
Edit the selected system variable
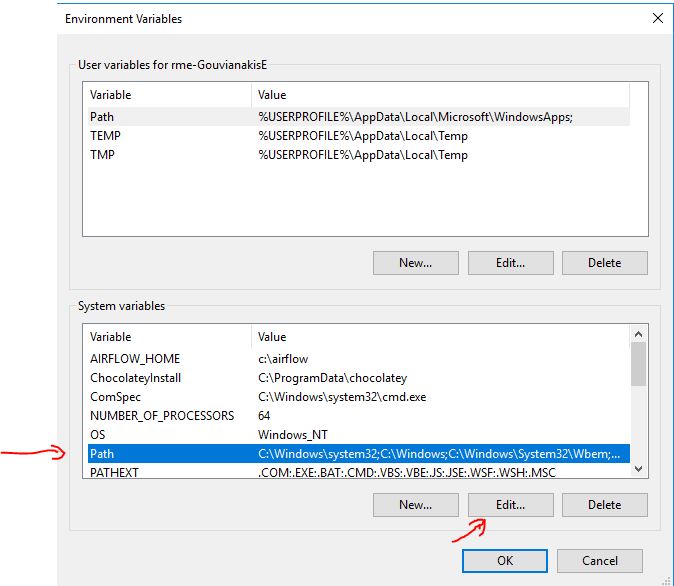[x=510, y=505]
